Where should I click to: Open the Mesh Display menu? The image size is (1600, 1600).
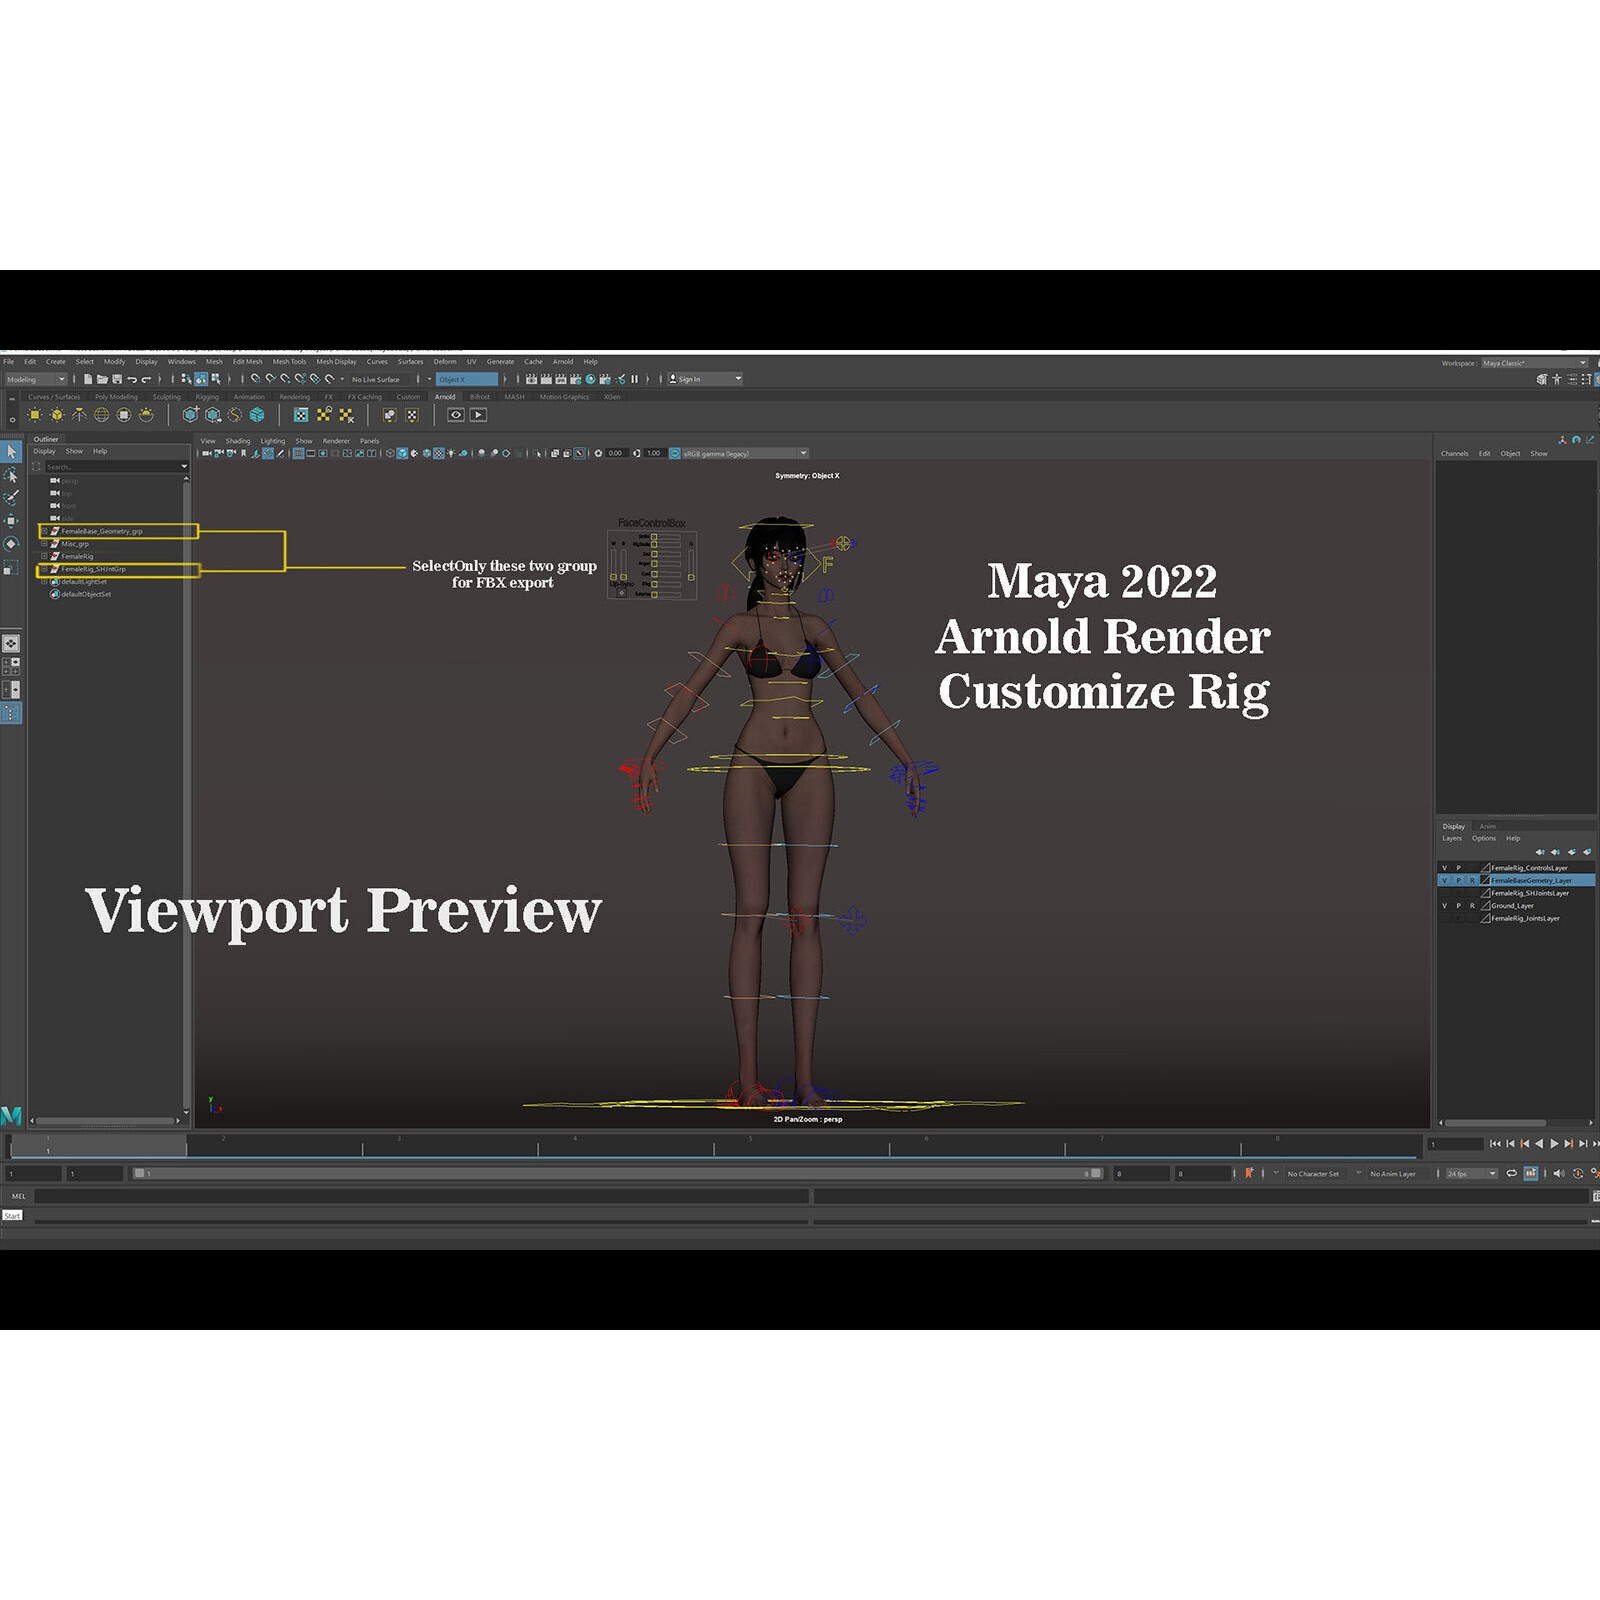coord(338,361)
